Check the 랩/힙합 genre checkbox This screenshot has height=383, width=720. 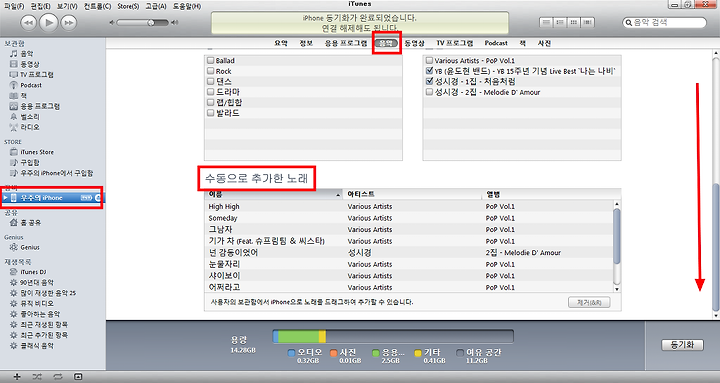[x=210, y=102]
